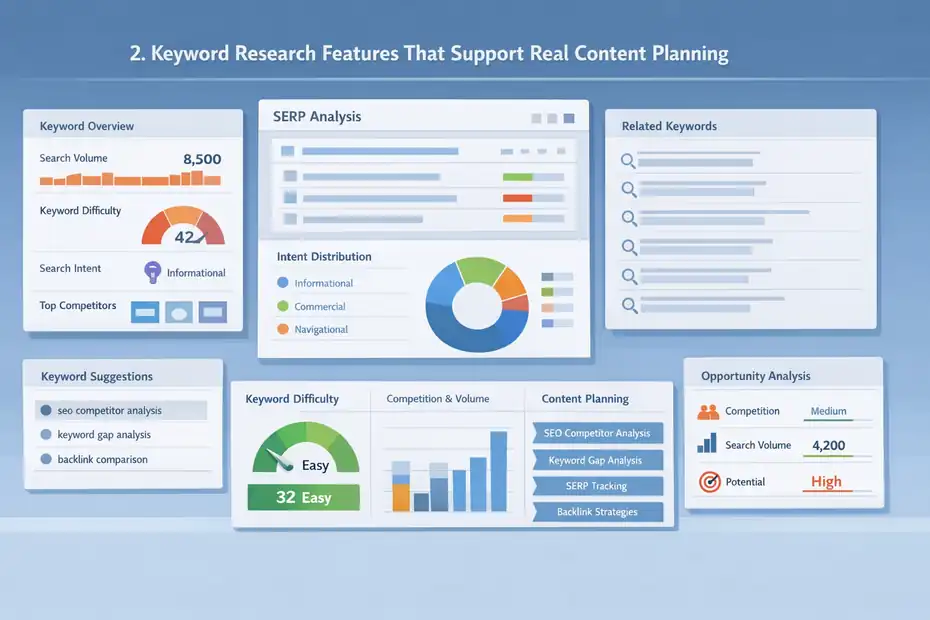Click the tallest bar in Competition & Volume chart
The height and width of the screenshot is (620, 930).
coord(498,471)
